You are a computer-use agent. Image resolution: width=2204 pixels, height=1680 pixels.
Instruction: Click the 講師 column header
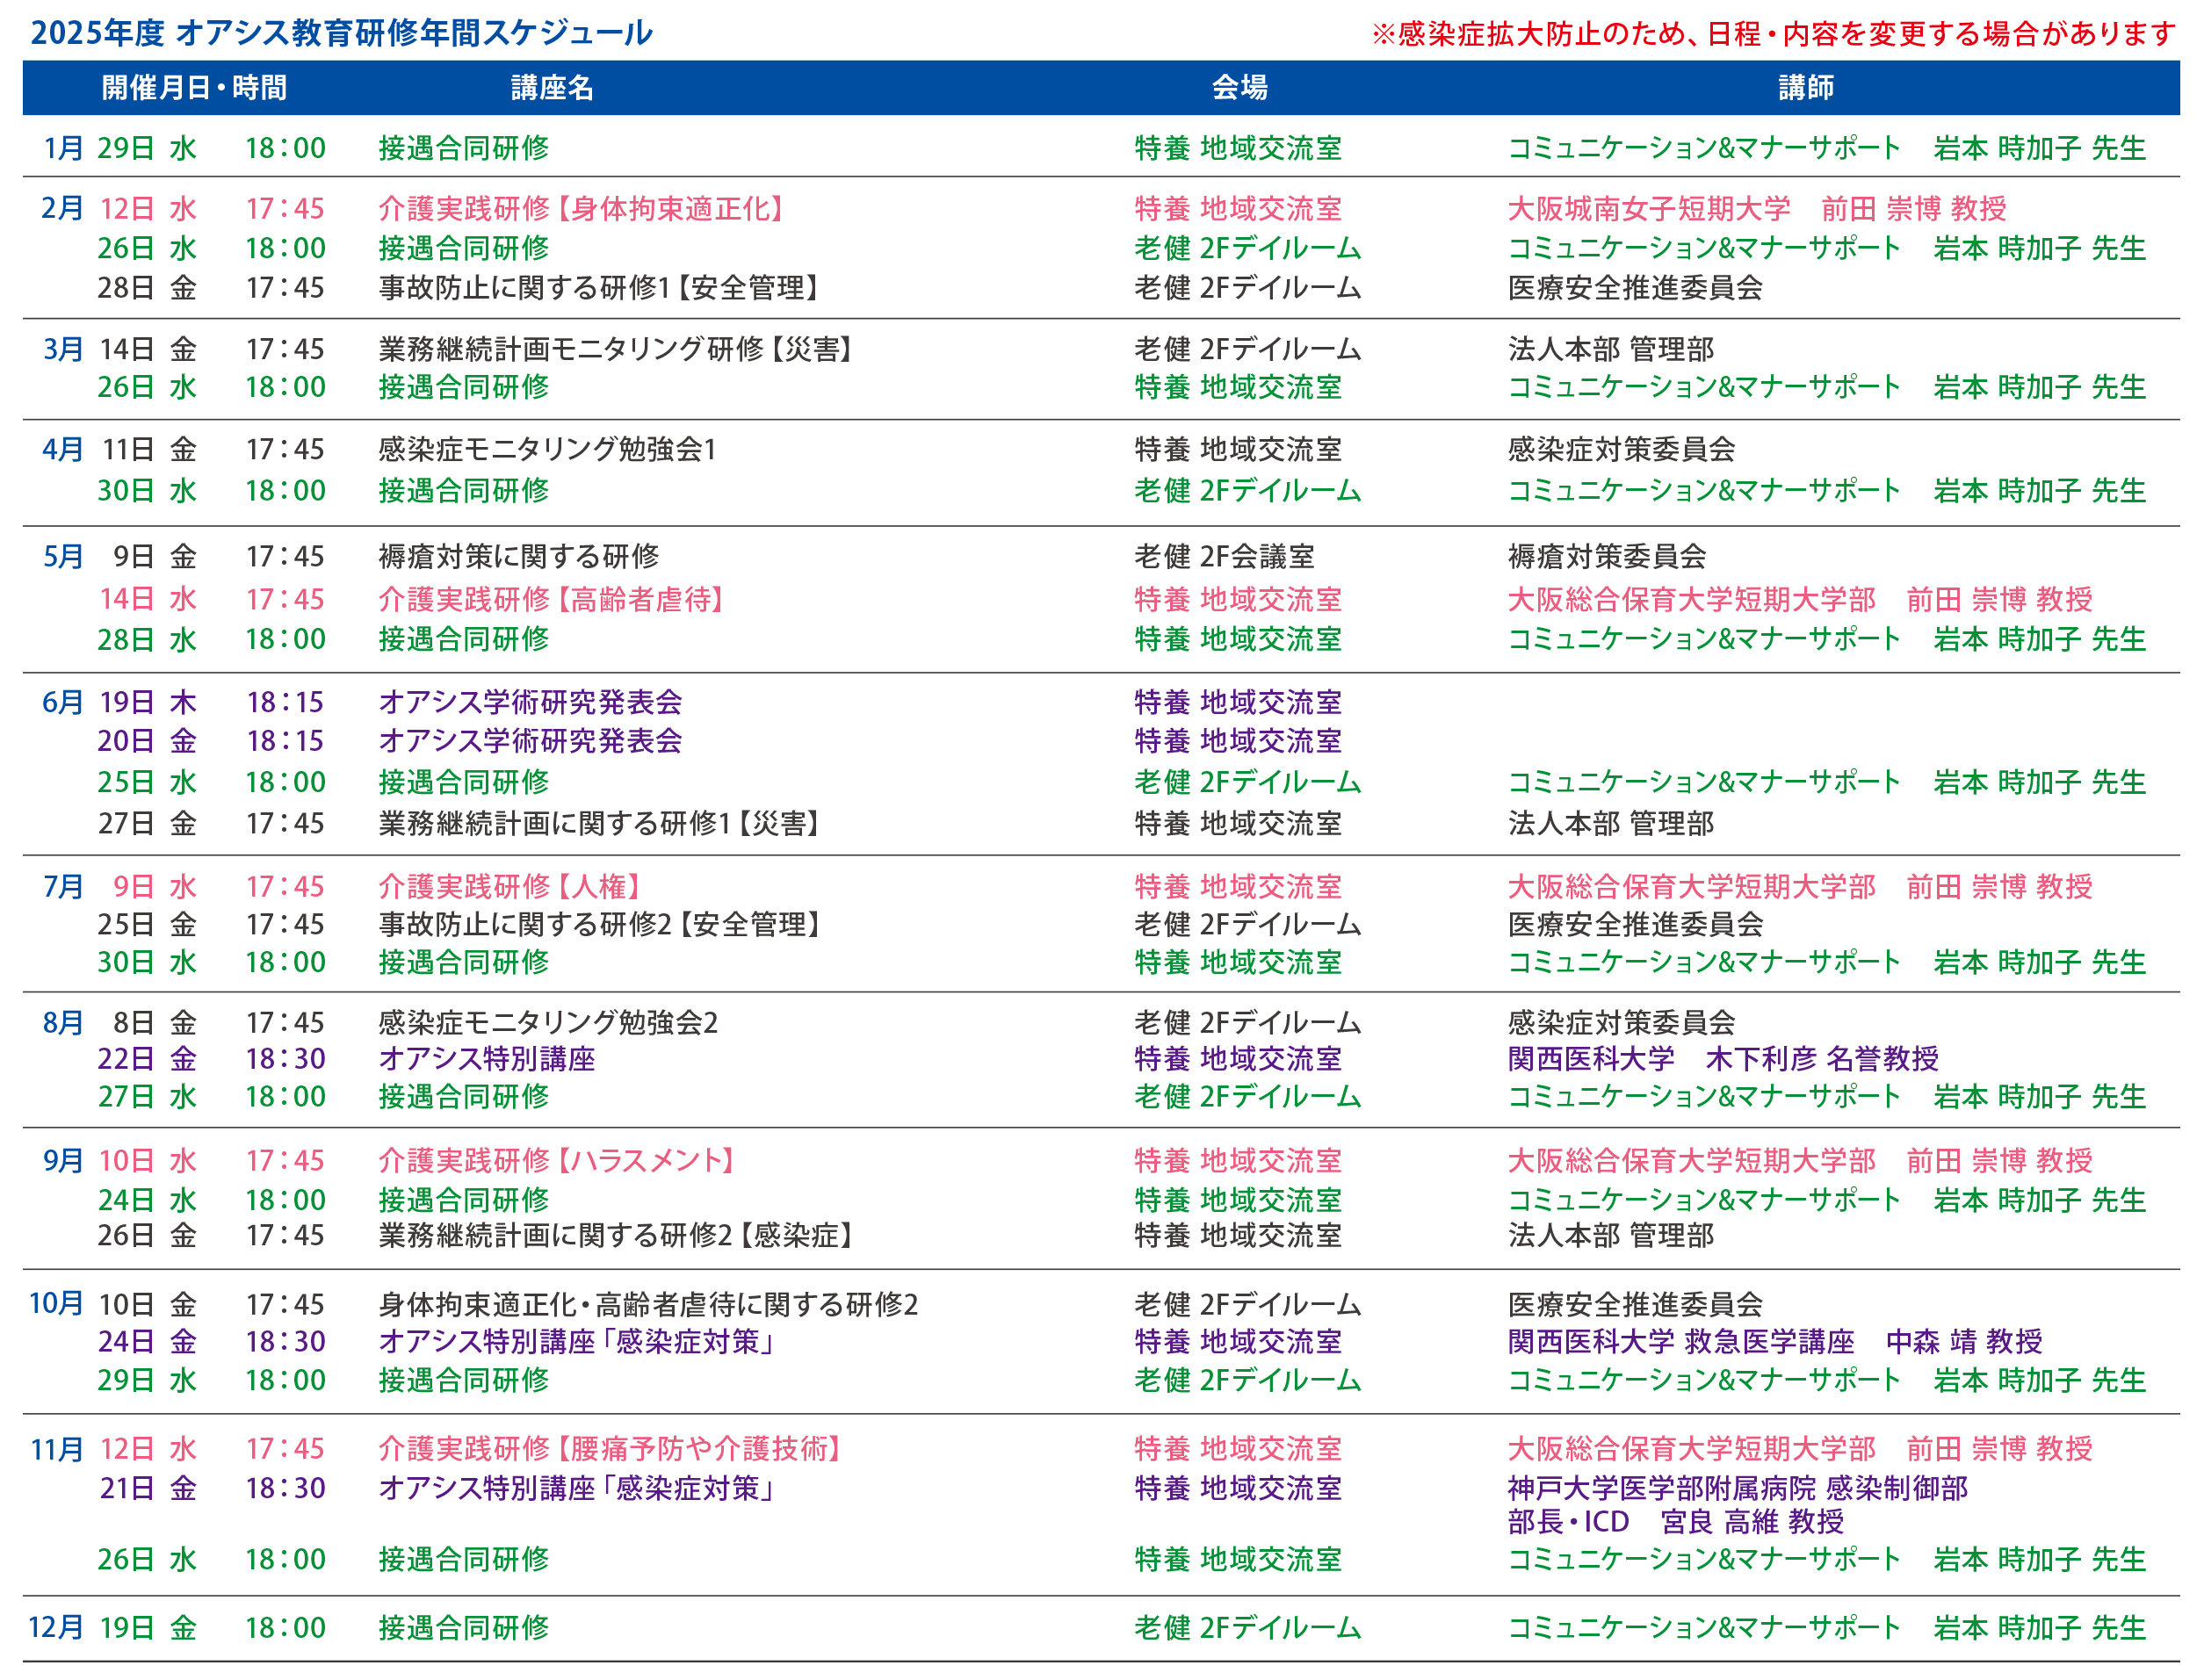click(x=1806, y=88)
